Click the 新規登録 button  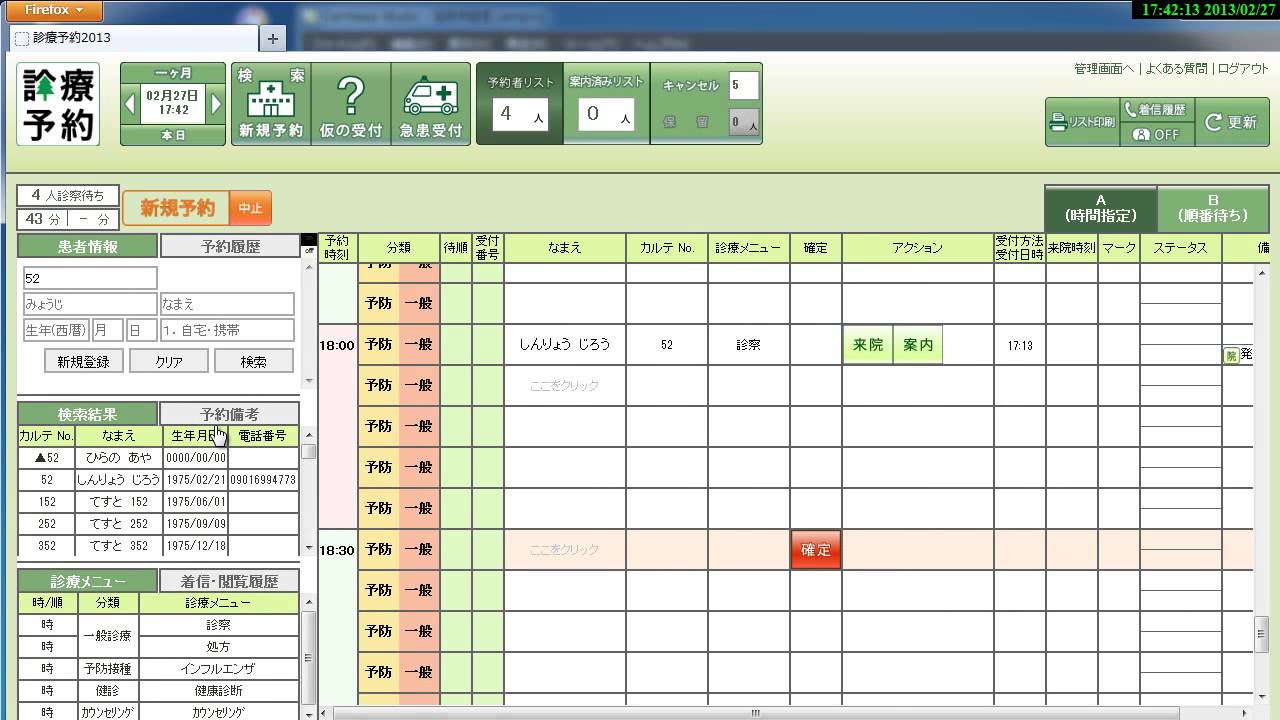point(83,361)
